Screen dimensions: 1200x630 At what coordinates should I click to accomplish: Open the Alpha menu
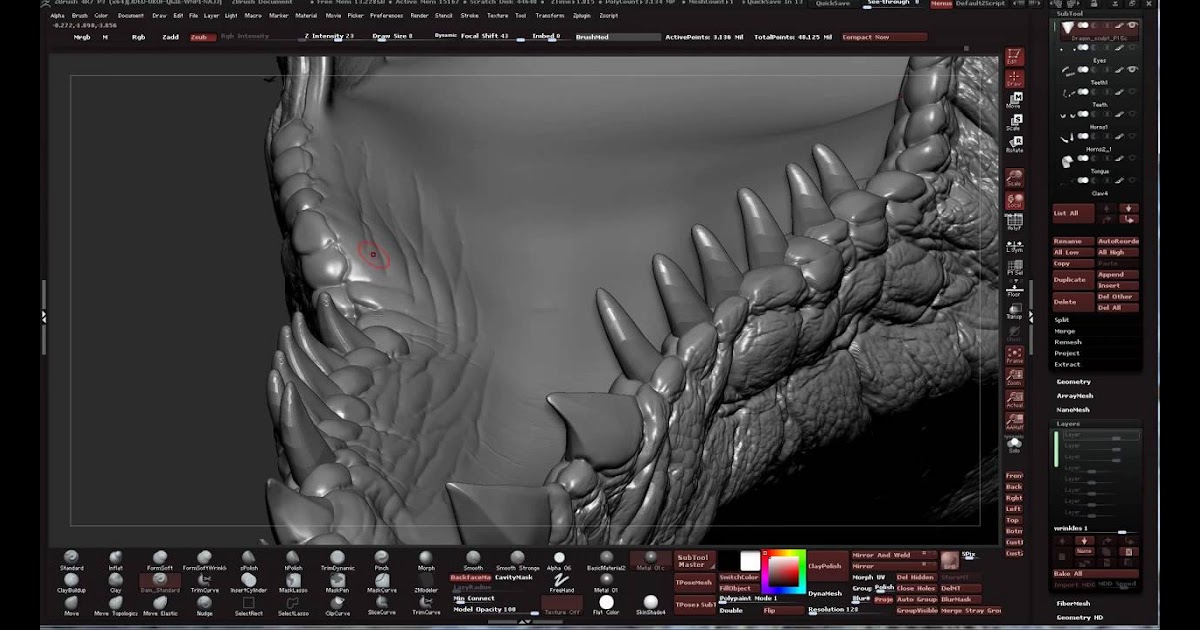point(58,16)
